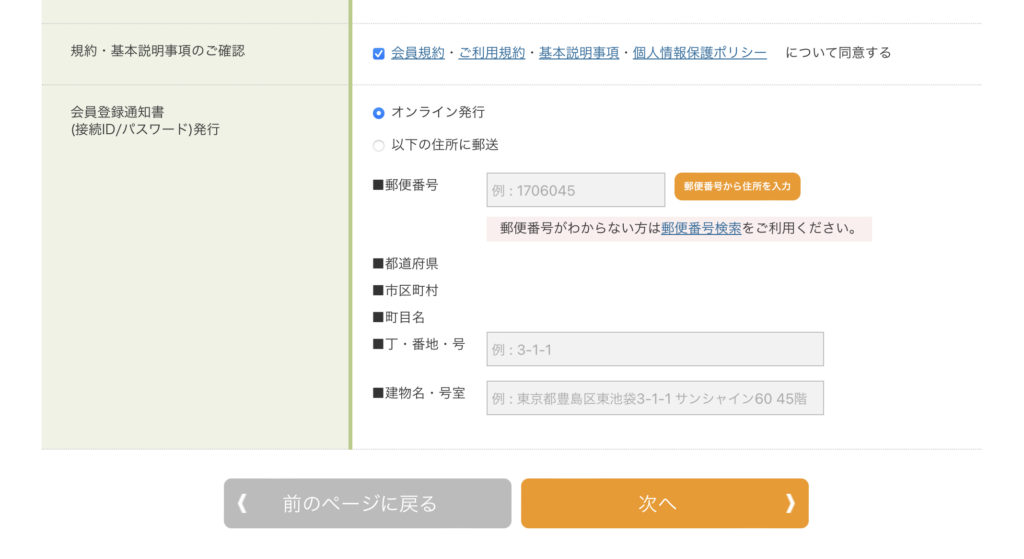Uncheck the terms agreement checkbox

(x=378, y=54)
